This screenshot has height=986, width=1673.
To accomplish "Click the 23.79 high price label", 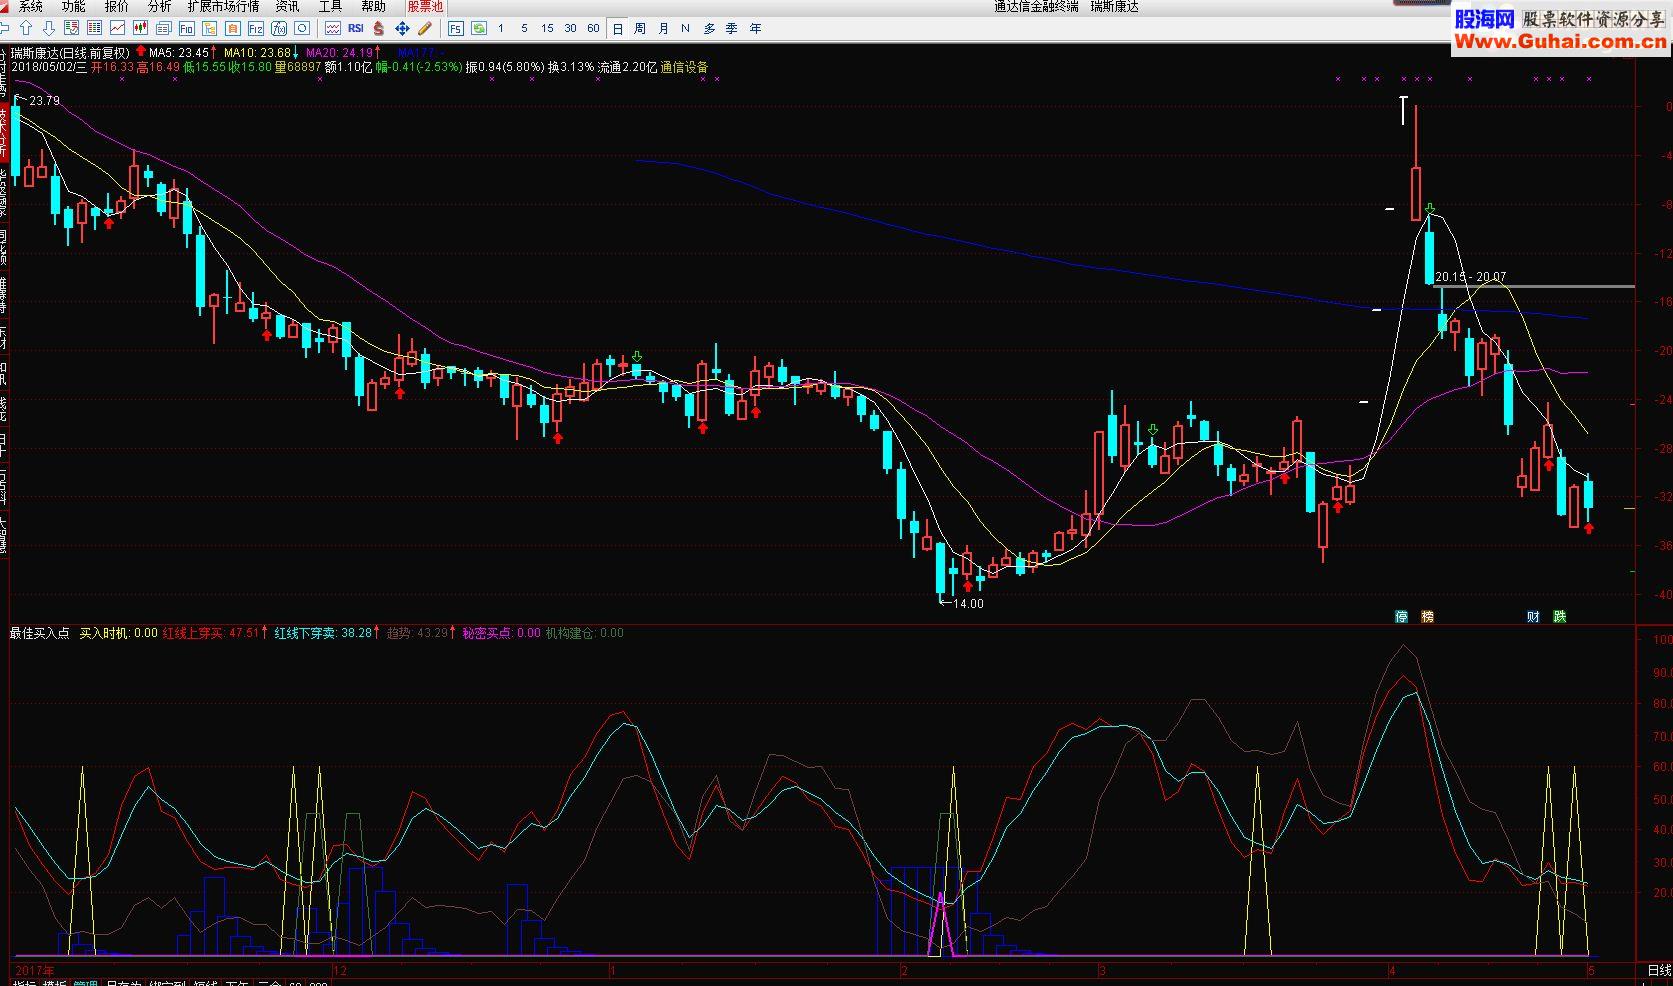I will coord(44,101).
